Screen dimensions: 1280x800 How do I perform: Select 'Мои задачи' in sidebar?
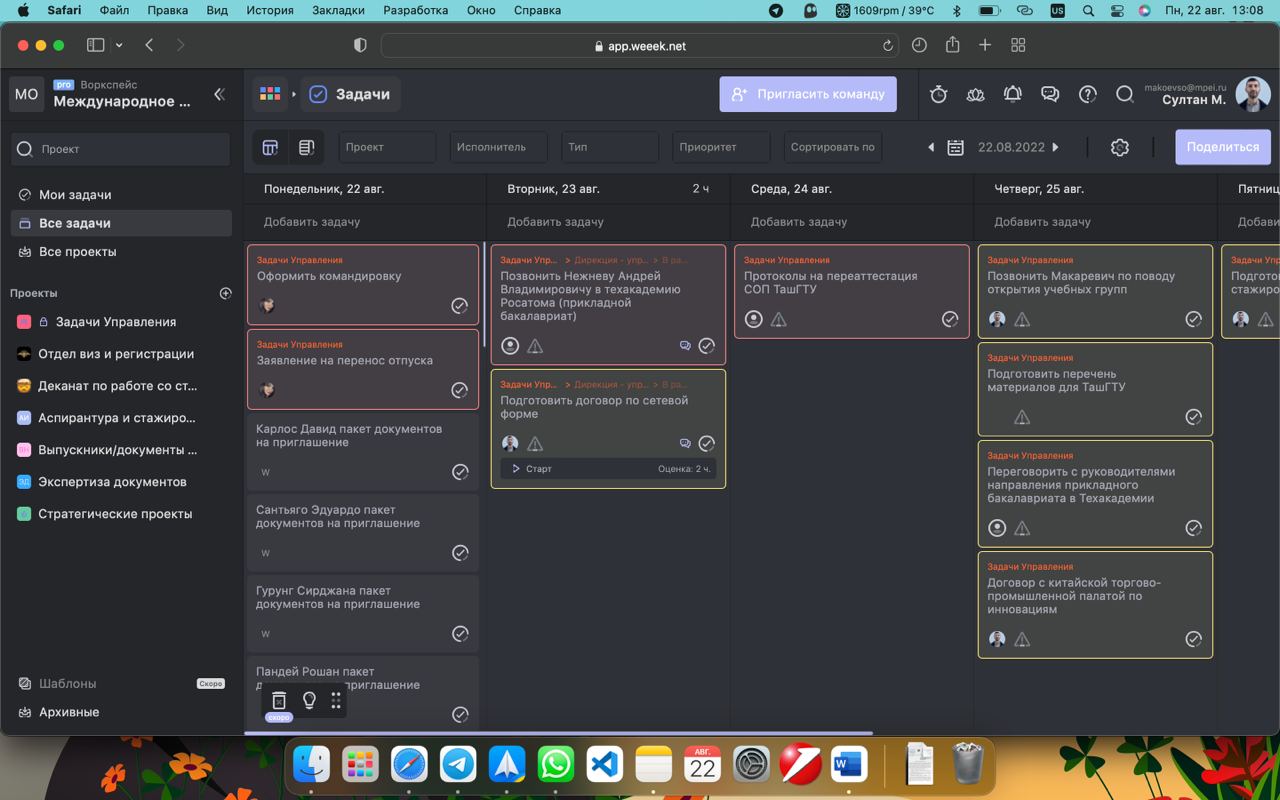(75, 195)
